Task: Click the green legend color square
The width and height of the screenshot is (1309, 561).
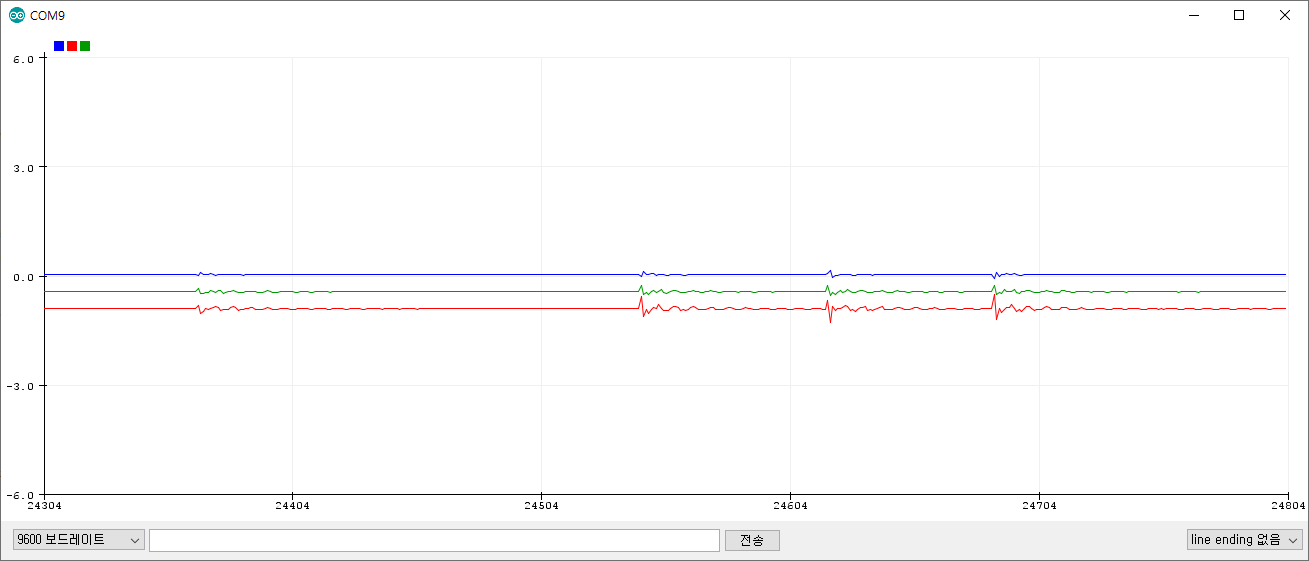Action: click(x=85, y=46)
